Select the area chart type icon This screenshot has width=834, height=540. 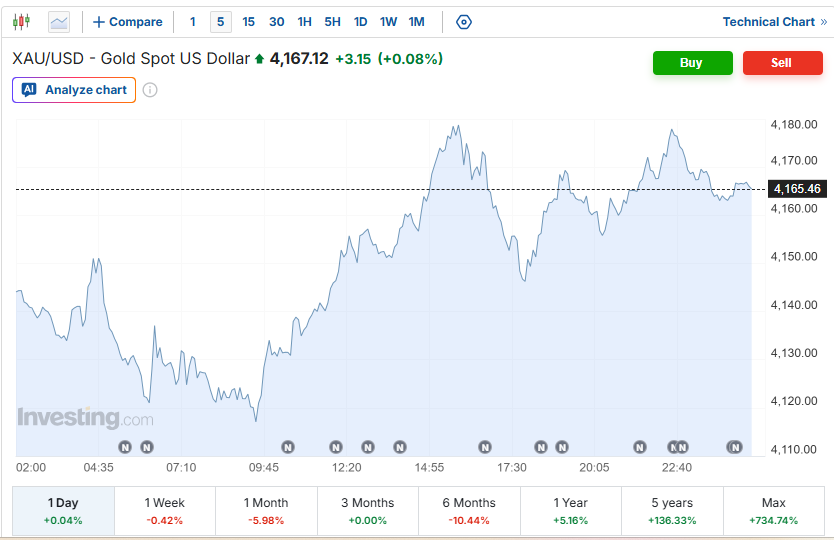click(x=59, y=22)
